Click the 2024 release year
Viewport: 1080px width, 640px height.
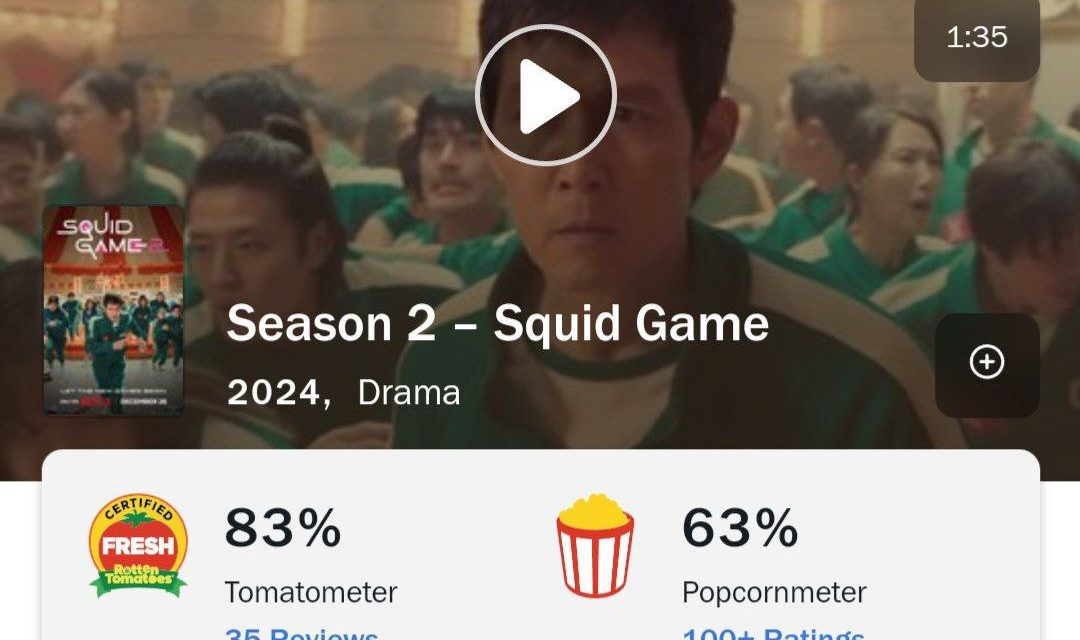274,393
